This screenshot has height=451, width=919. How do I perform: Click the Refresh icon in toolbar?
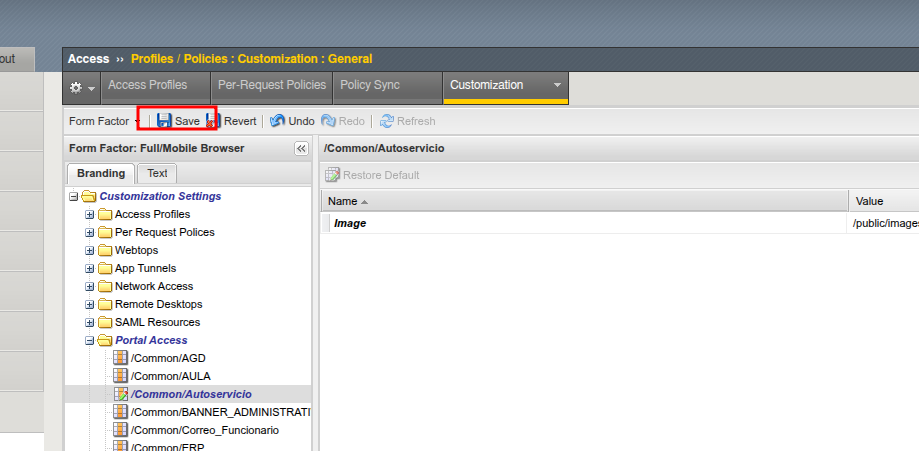click(x=386, y=121)
